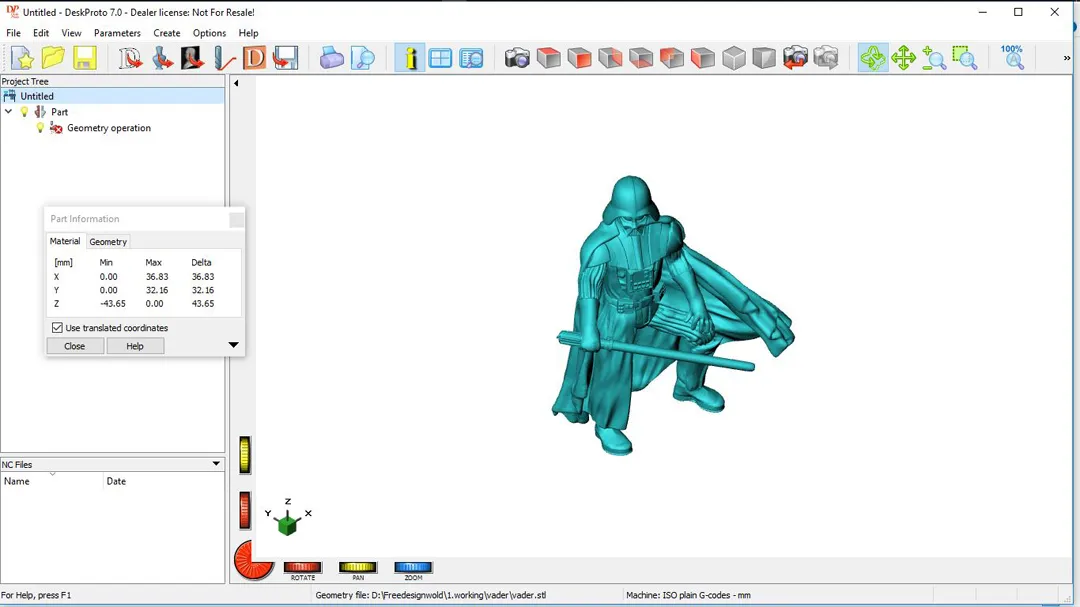Click the list-with-magnifier toolbar icon
Image resolution: width=1080 pixels, height=607 pixels.
(x=472, y=58)
